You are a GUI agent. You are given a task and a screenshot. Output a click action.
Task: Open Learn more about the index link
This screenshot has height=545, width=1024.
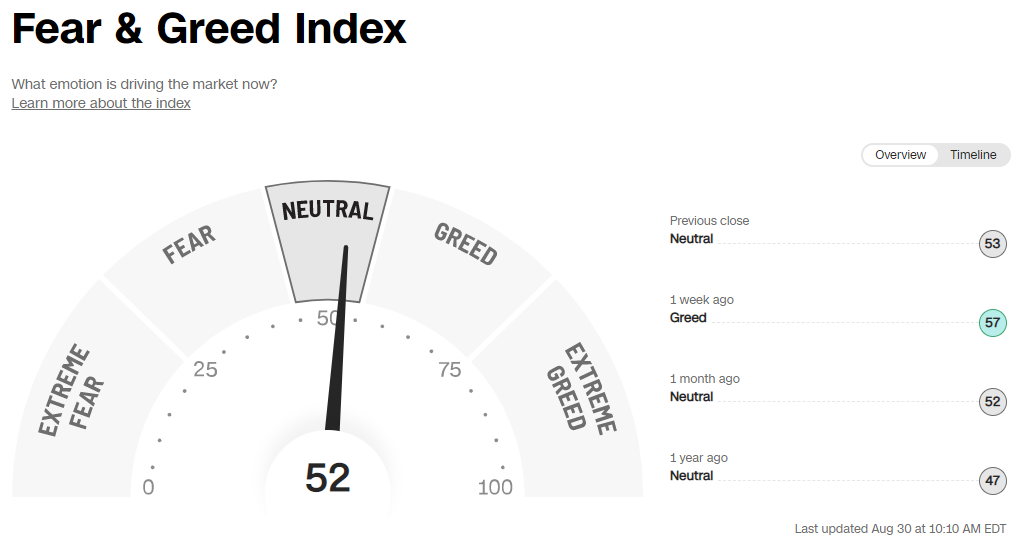tap(101, 103)
